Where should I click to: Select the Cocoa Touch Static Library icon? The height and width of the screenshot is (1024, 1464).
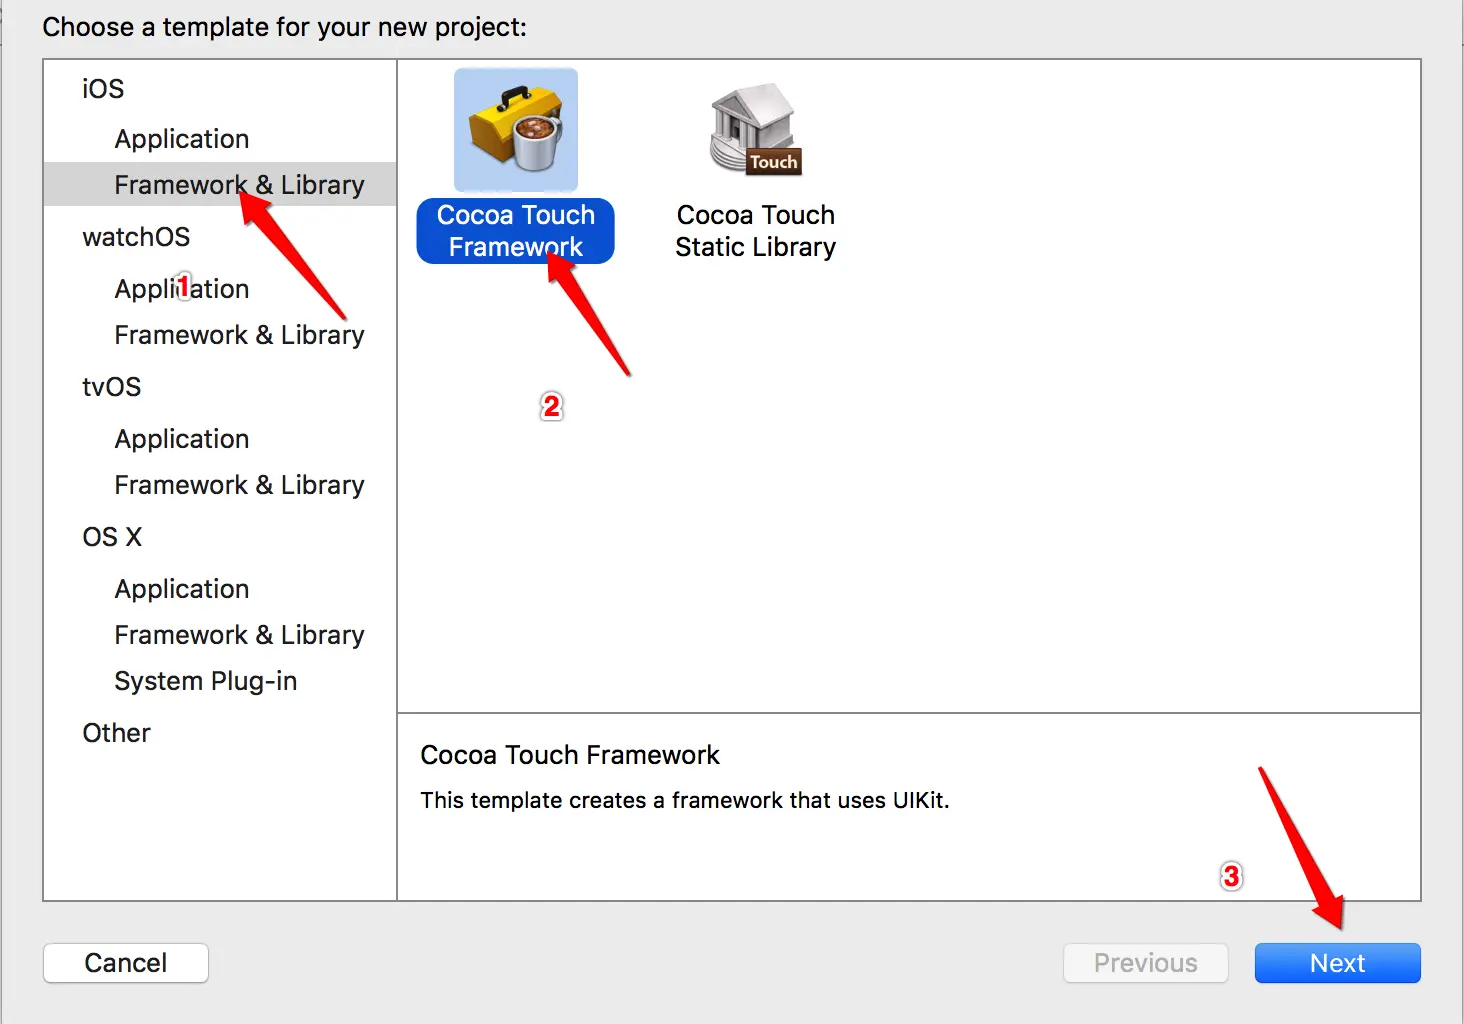(756, 129)
